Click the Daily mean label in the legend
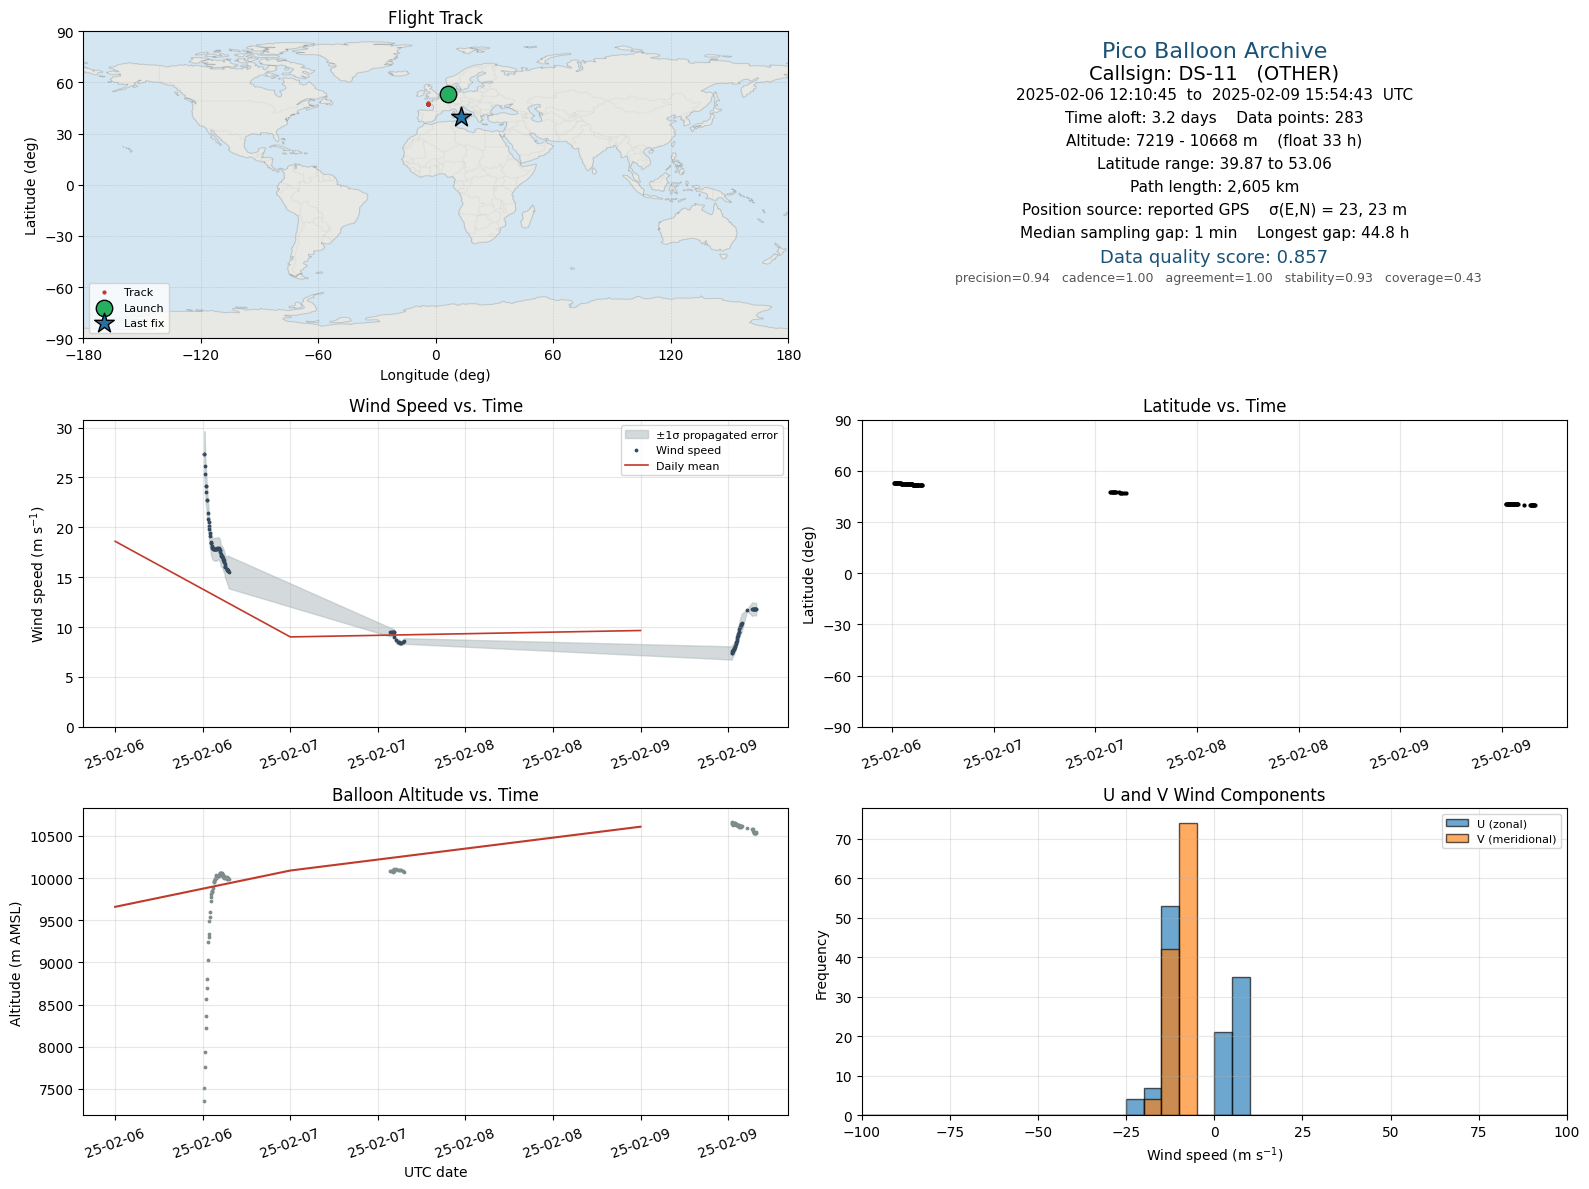The width and height of the screenshot is (1589, 1189). [x=688, y=466]
